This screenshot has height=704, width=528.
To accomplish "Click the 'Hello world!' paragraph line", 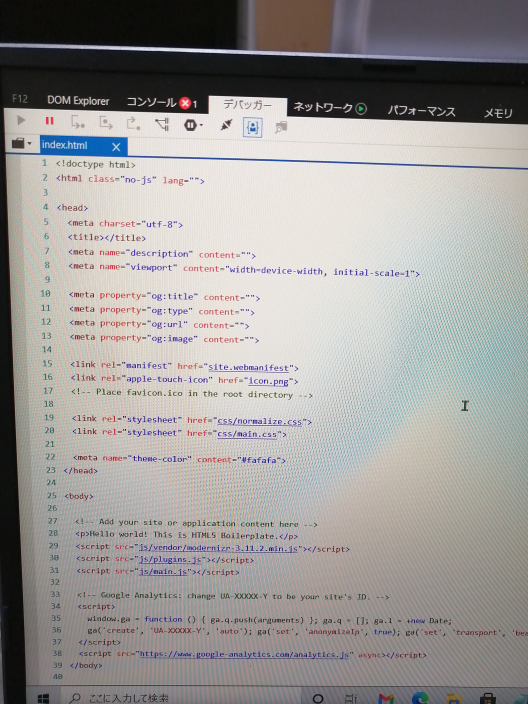I will coord(186,535).
